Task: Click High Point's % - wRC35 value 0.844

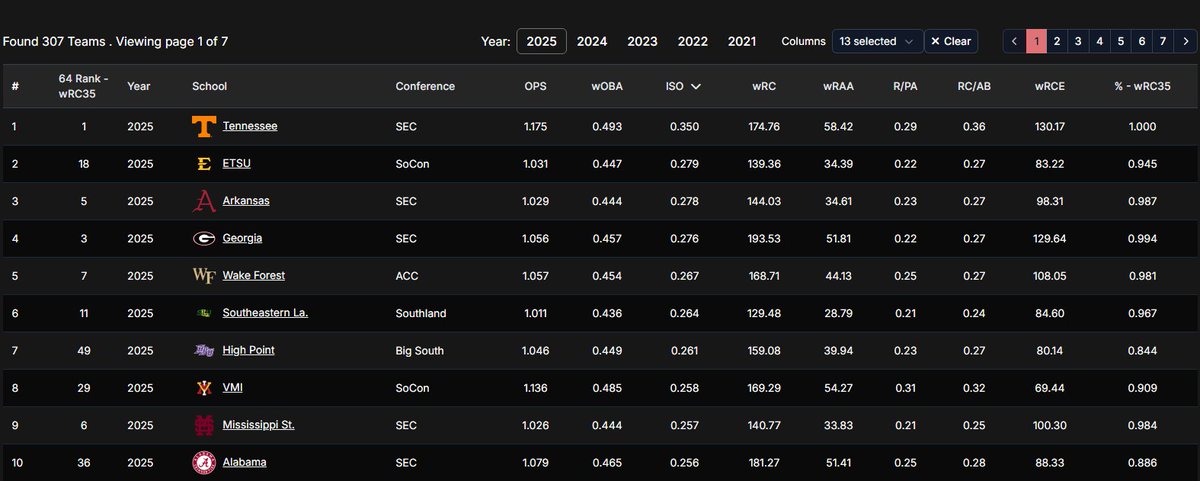Action: coord(1142,351)
